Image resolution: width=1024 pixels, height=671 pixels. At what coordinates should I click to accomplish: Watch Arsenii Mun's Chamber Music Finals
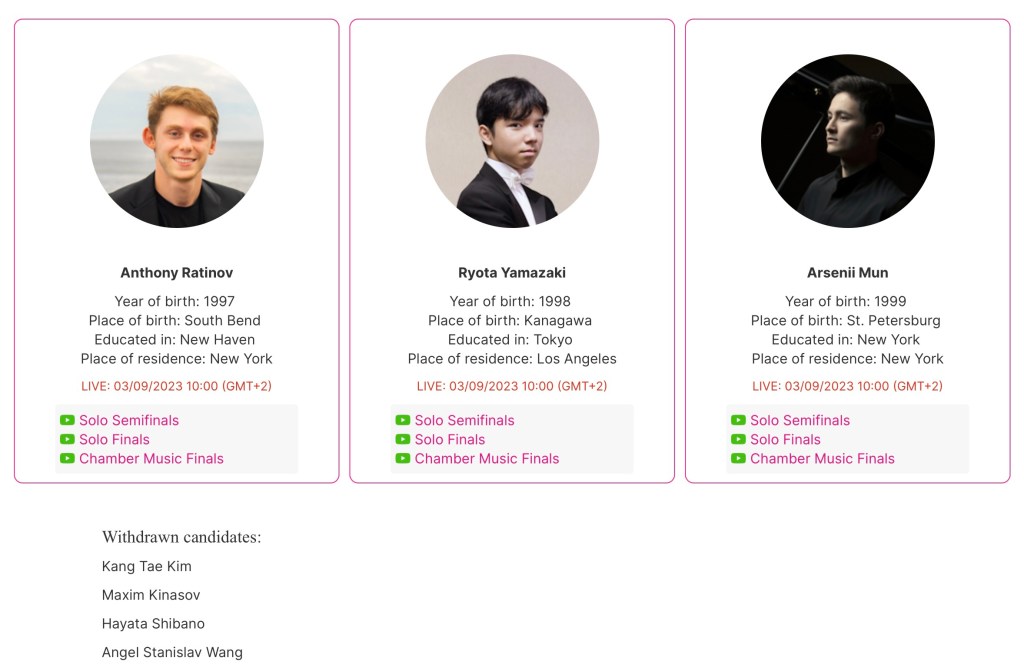[x=822, y=459]
